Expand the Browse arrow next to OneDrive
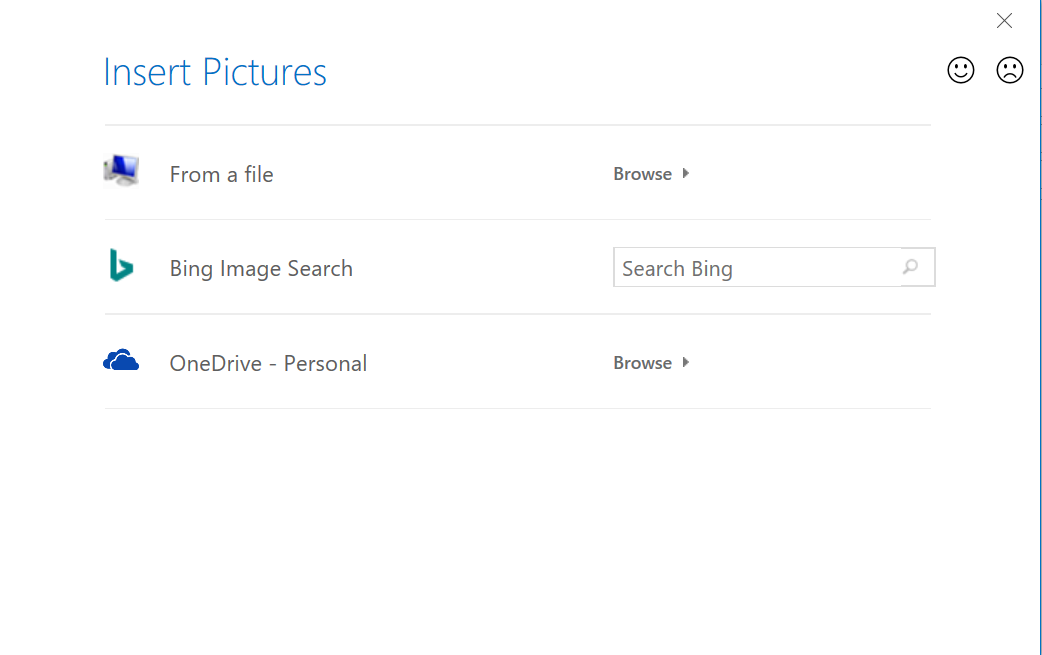1042x655 pixels. pos(685,362)
